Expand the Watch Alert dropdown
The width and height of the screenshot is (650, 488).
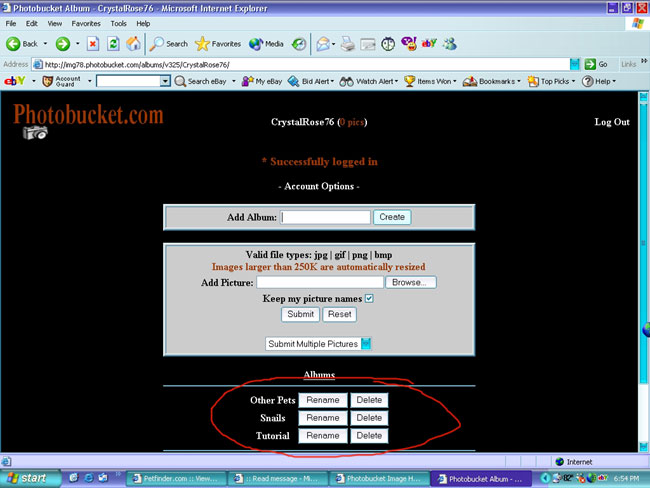pyautogui.click(x=396, y=81)
